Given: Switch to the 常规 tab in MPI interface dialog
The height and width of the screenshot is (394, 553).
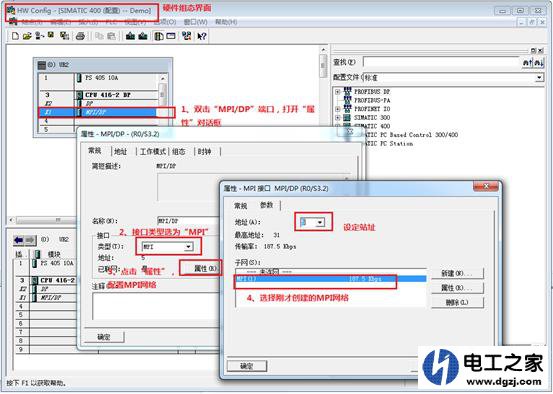Looking at the screenshot, I should (x=241, y=206).
